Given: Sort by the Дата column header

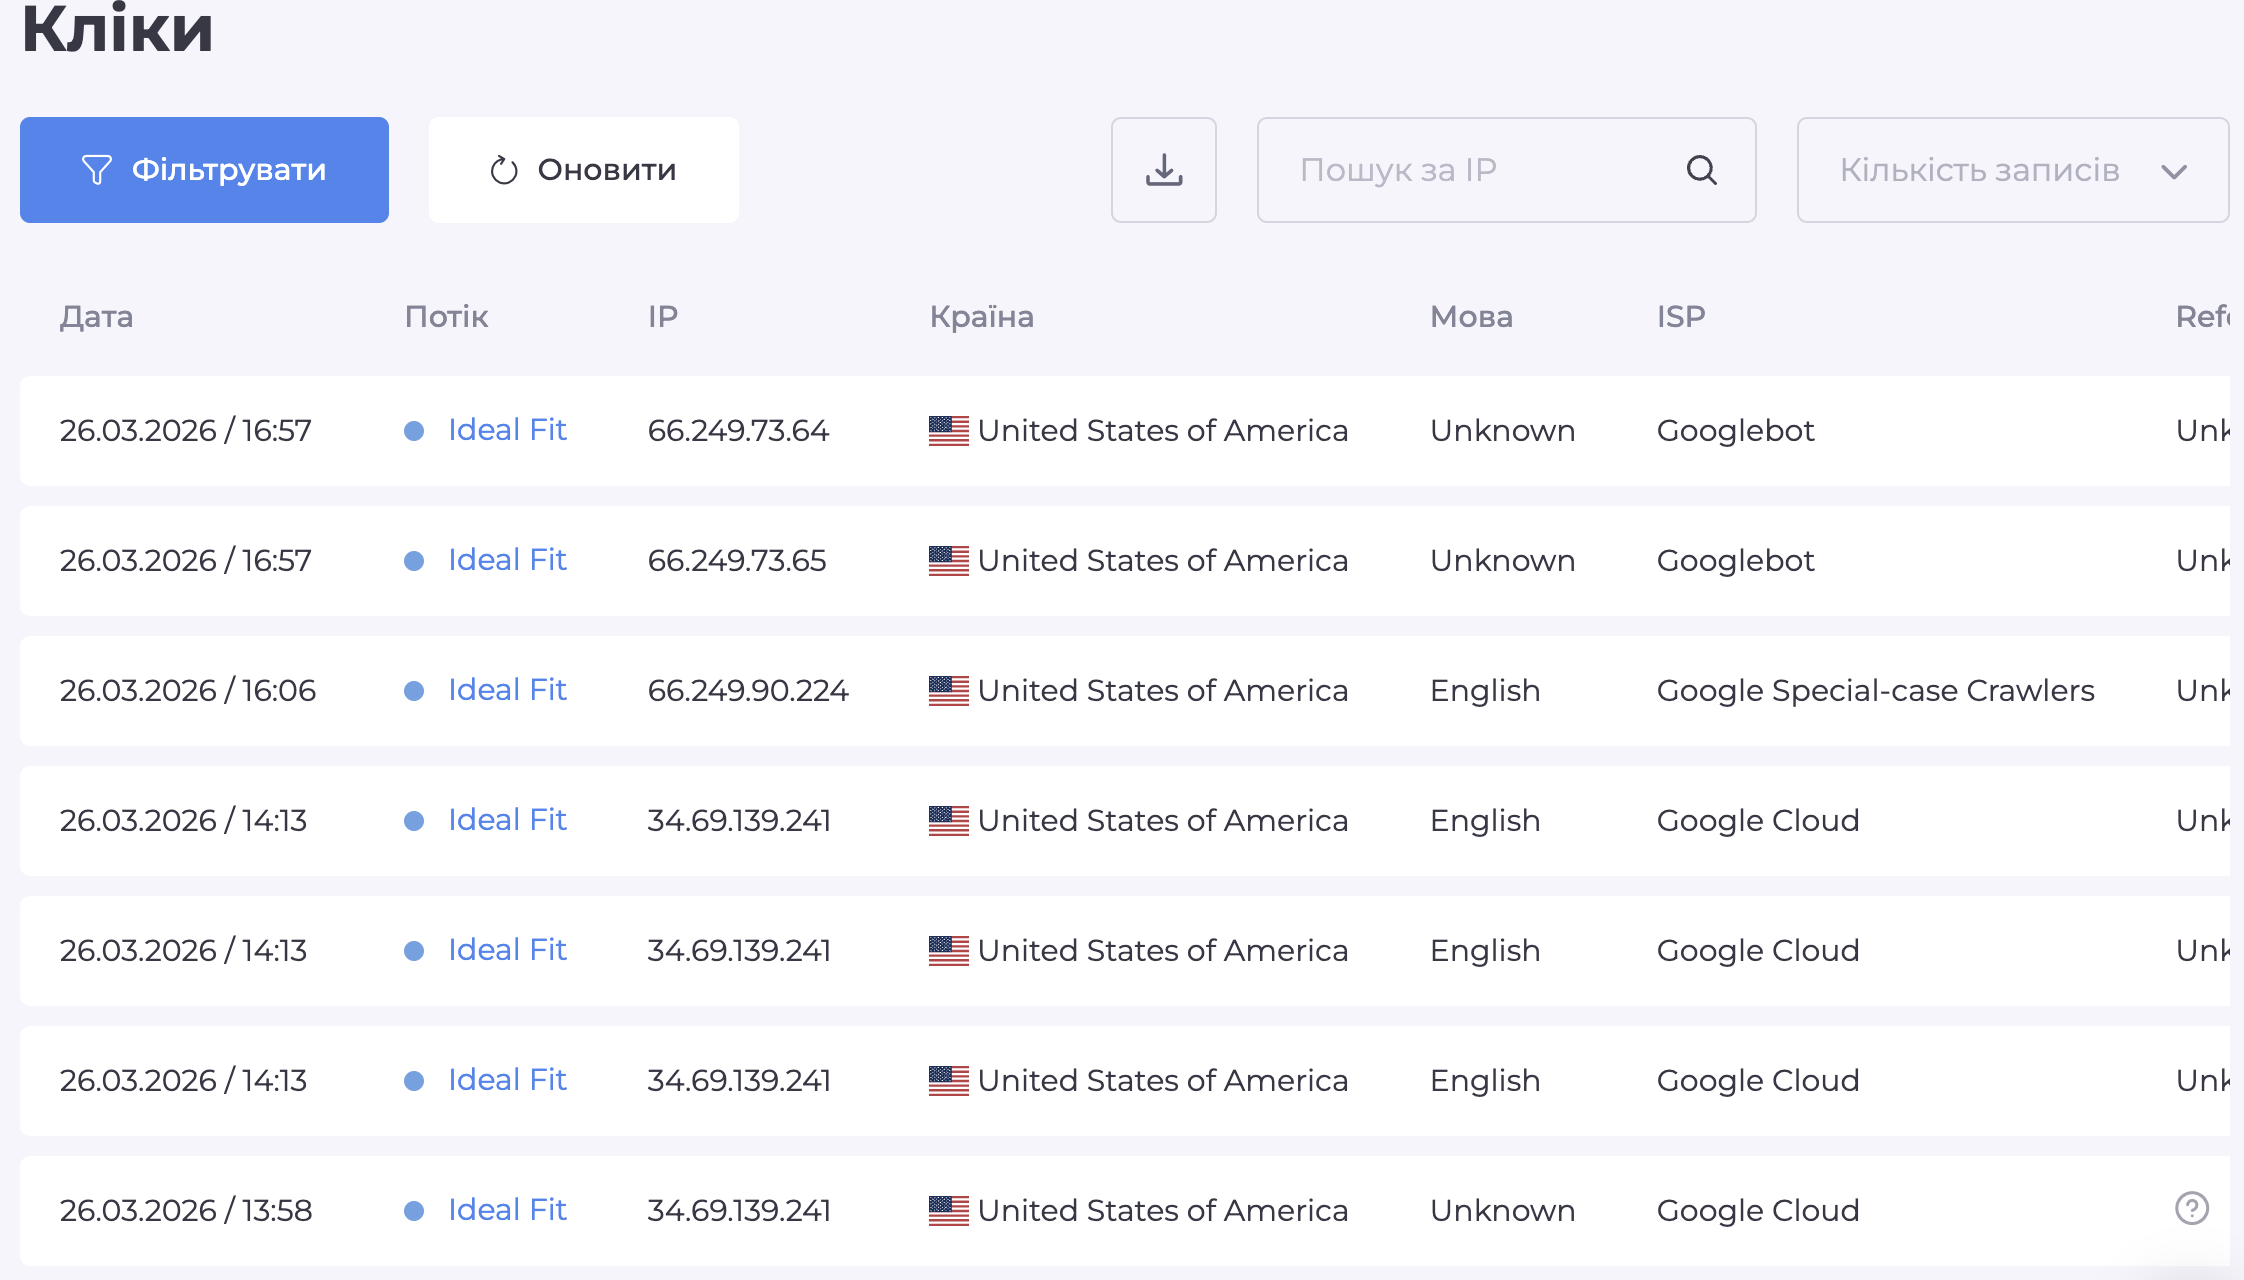Looking at the screenshot, I should click(x=96, y=317).
